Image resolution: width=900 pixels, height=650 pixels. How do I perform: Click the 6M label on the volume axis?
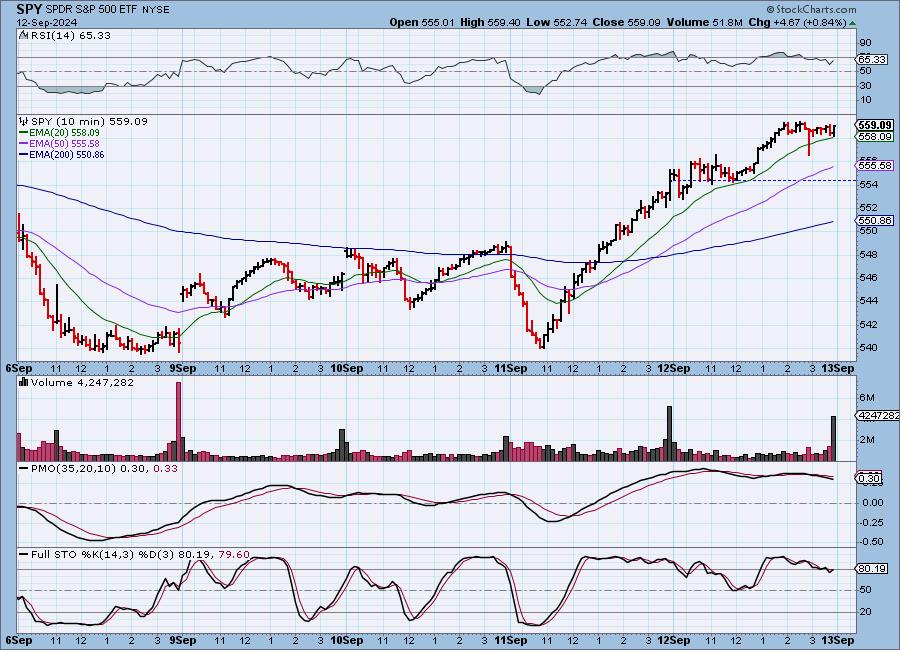[x=867, y=397]
